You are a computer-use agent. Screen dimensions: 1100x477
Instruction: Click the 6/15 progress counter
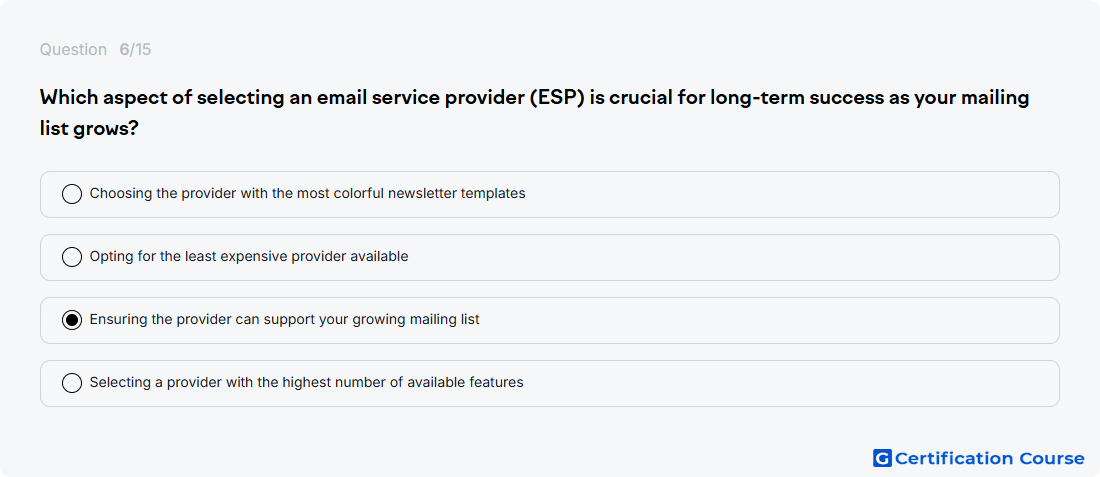135,50
